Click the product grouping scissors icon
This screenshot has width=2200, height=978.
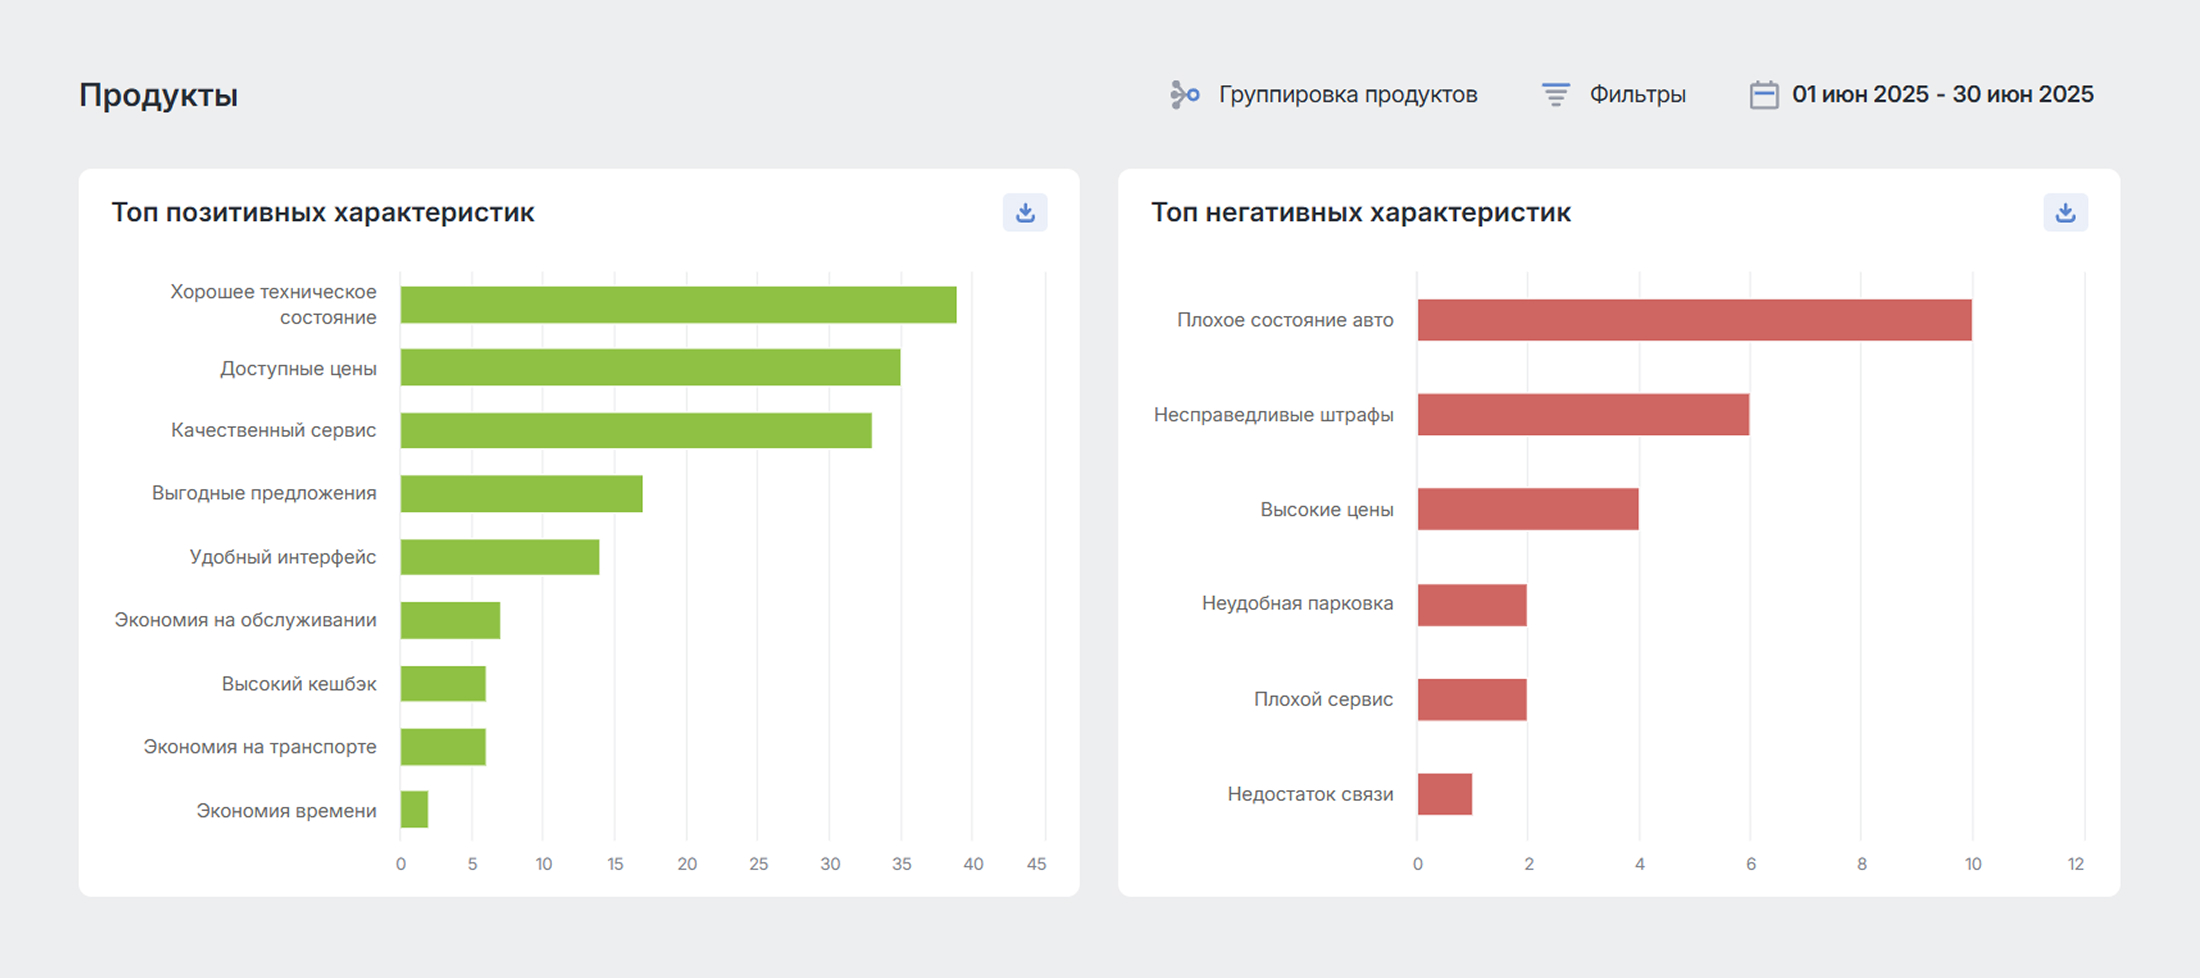1185,95
